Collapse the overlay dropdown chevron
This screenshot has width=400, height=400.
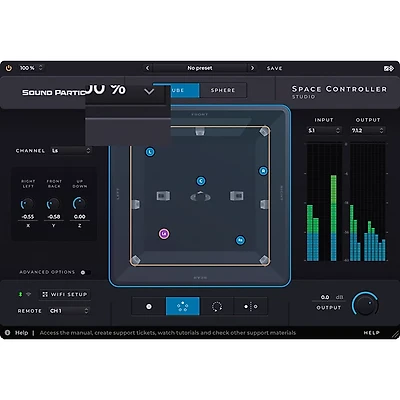tap(149, 91)
